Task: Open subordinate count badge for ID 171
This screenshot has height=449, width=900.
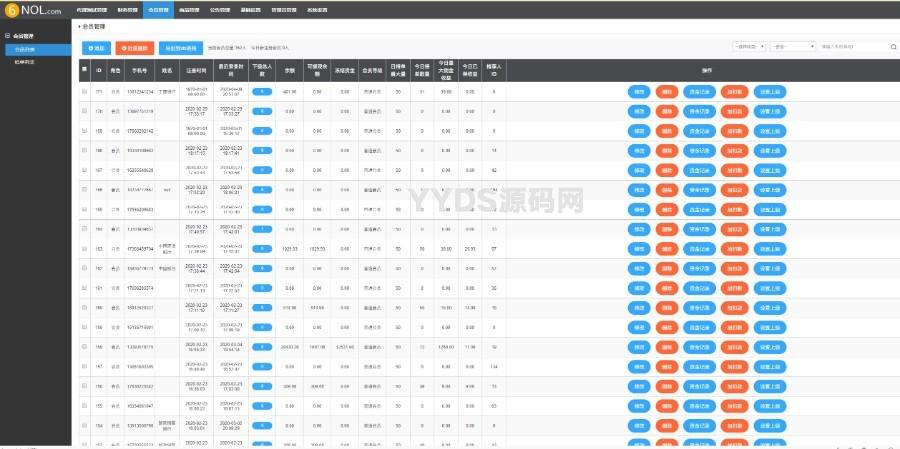Action: (x=261, y=92)
